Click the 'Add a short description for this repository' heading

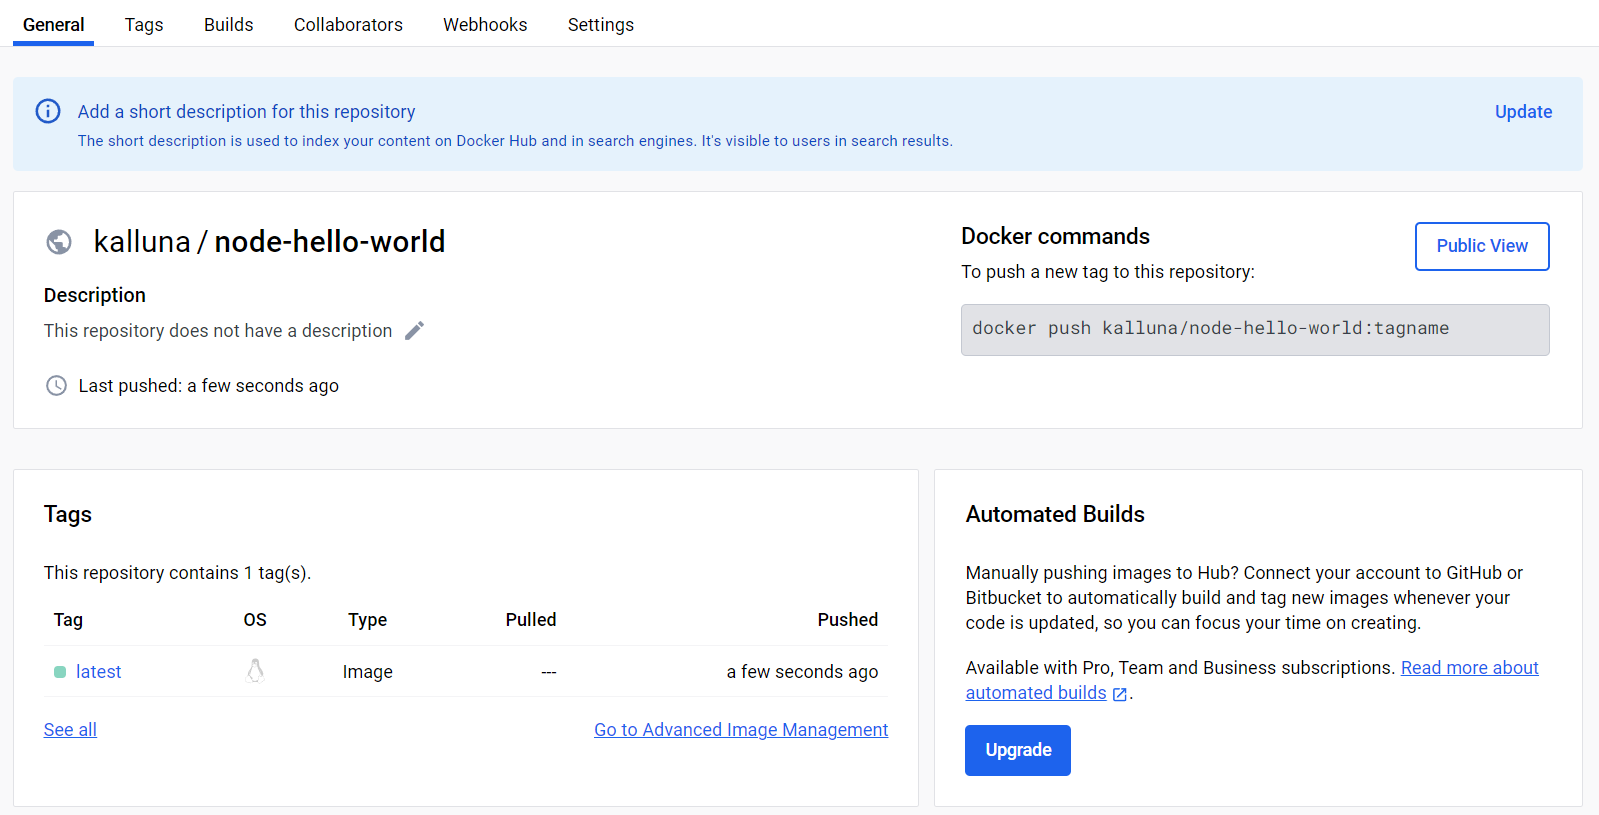click(x=246, y=112)
